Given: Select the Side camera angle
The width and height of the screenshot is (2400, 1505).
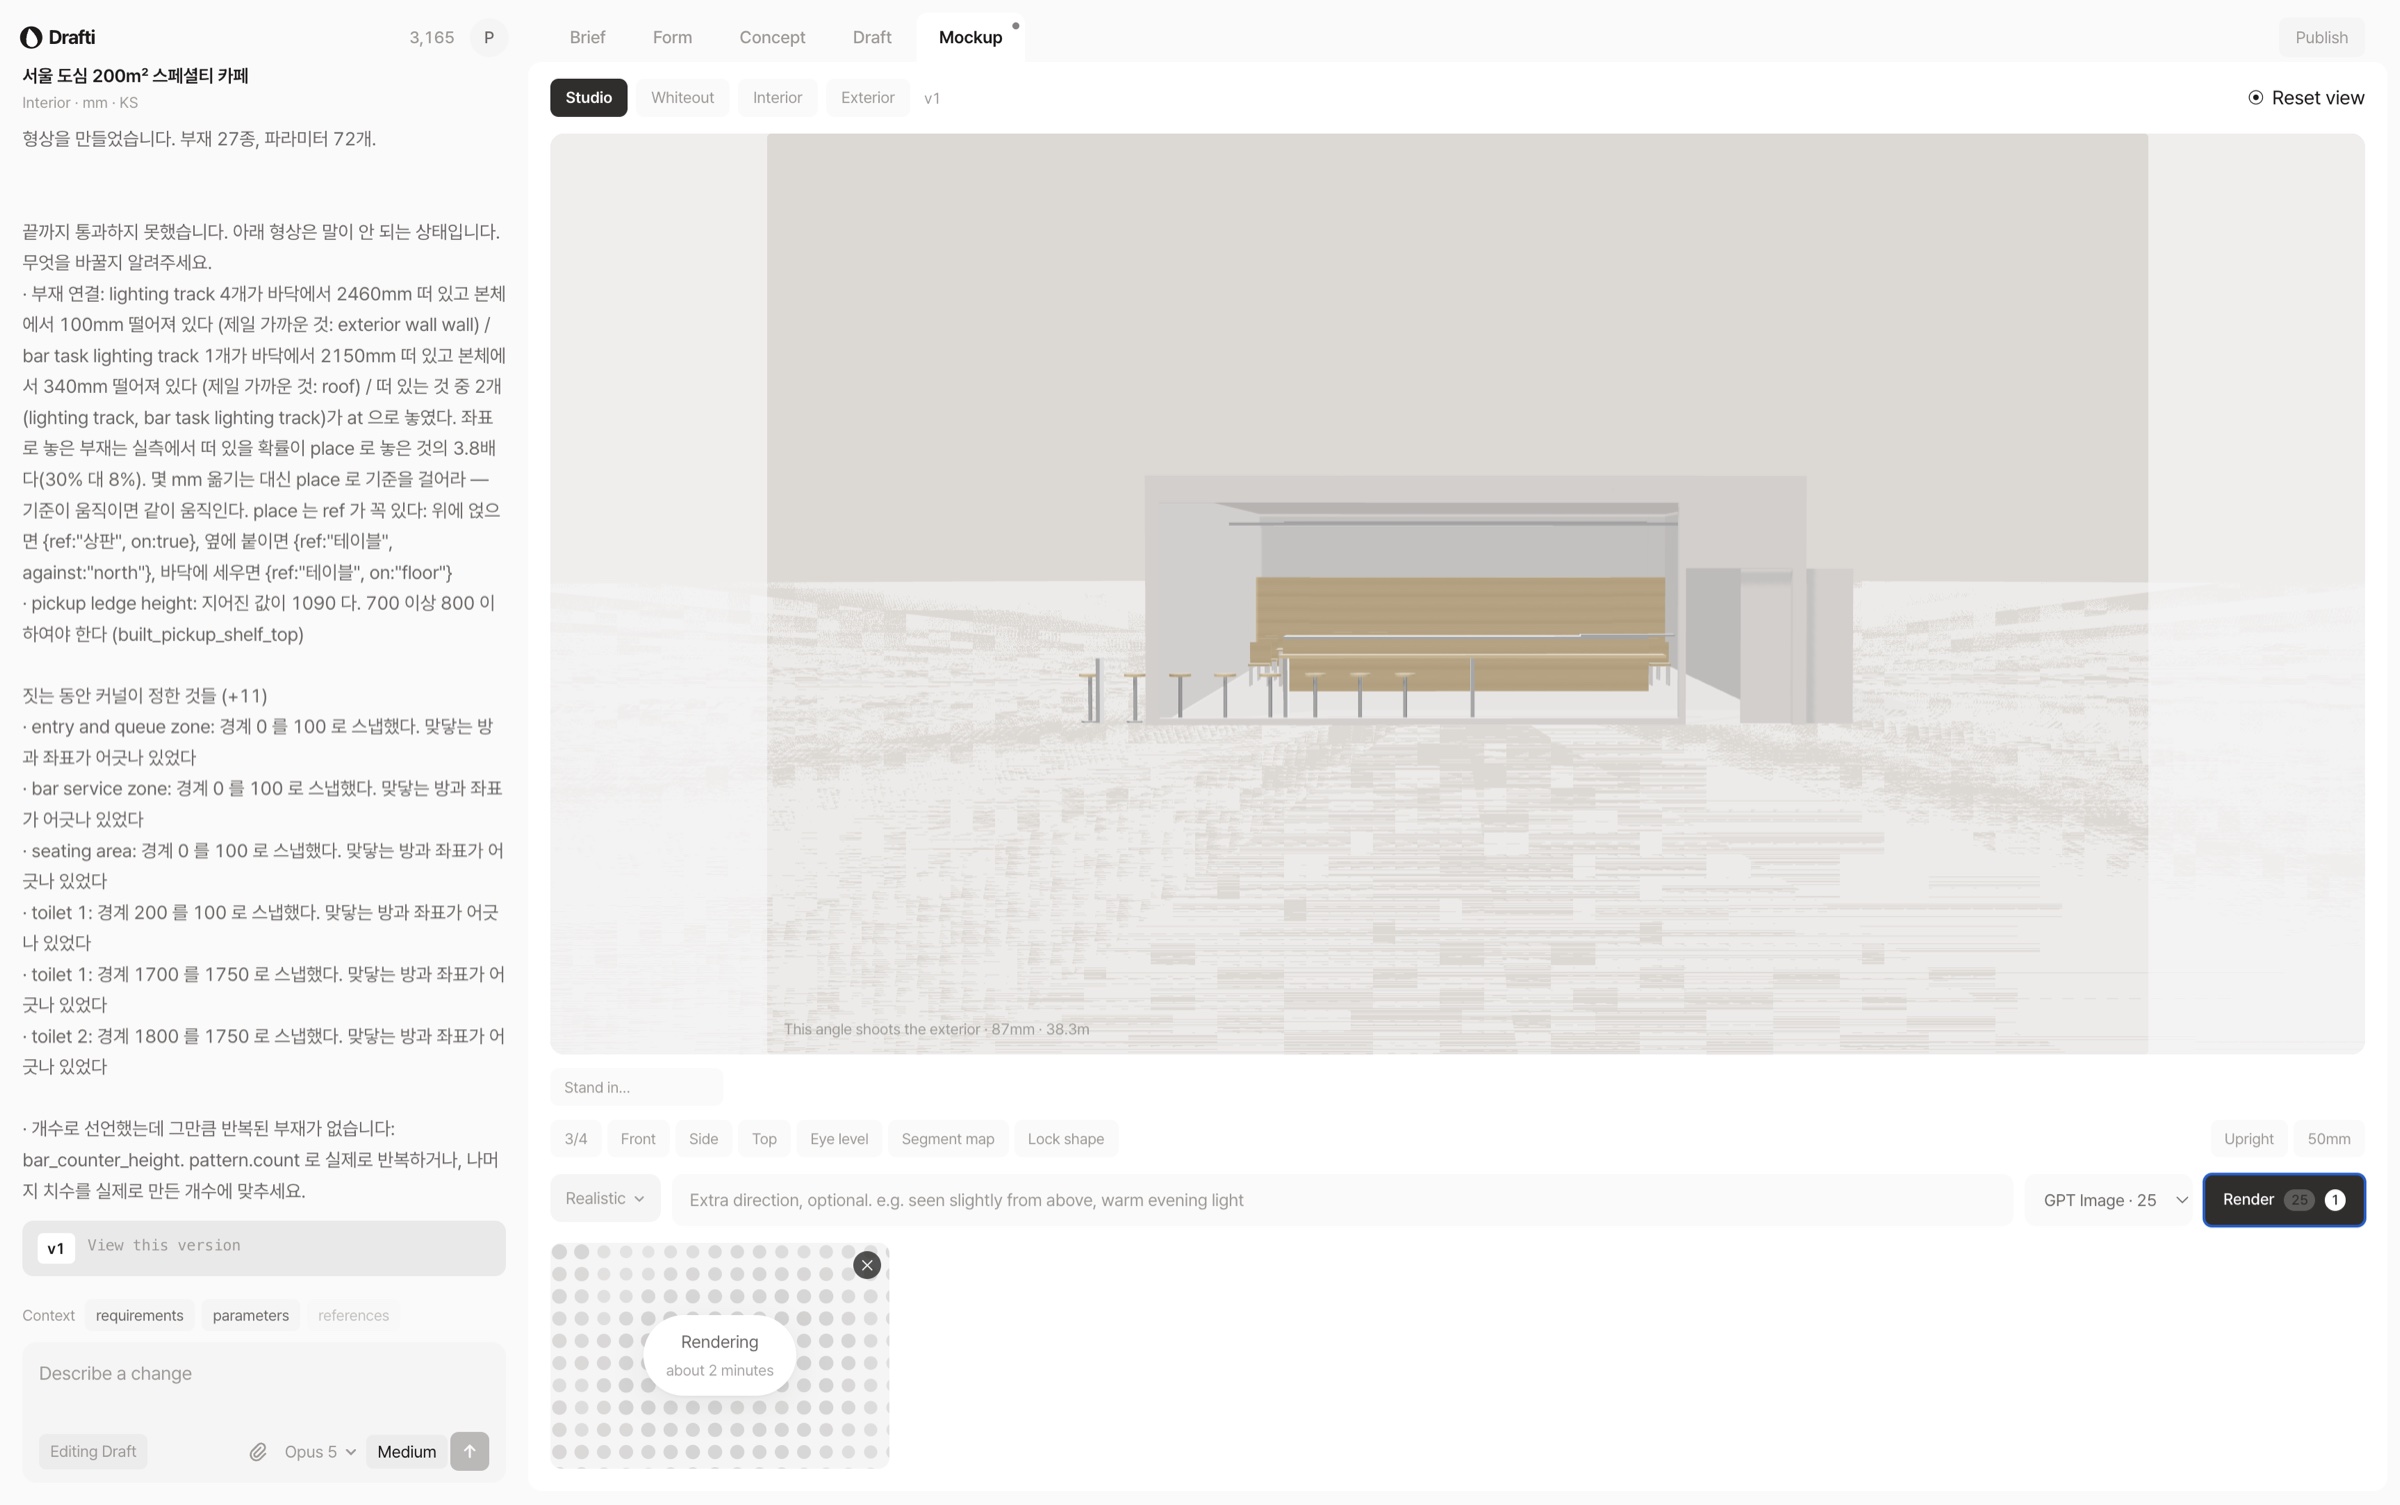Looking at the screenshot, I should pyautogui.click(x=703, y=1139).
